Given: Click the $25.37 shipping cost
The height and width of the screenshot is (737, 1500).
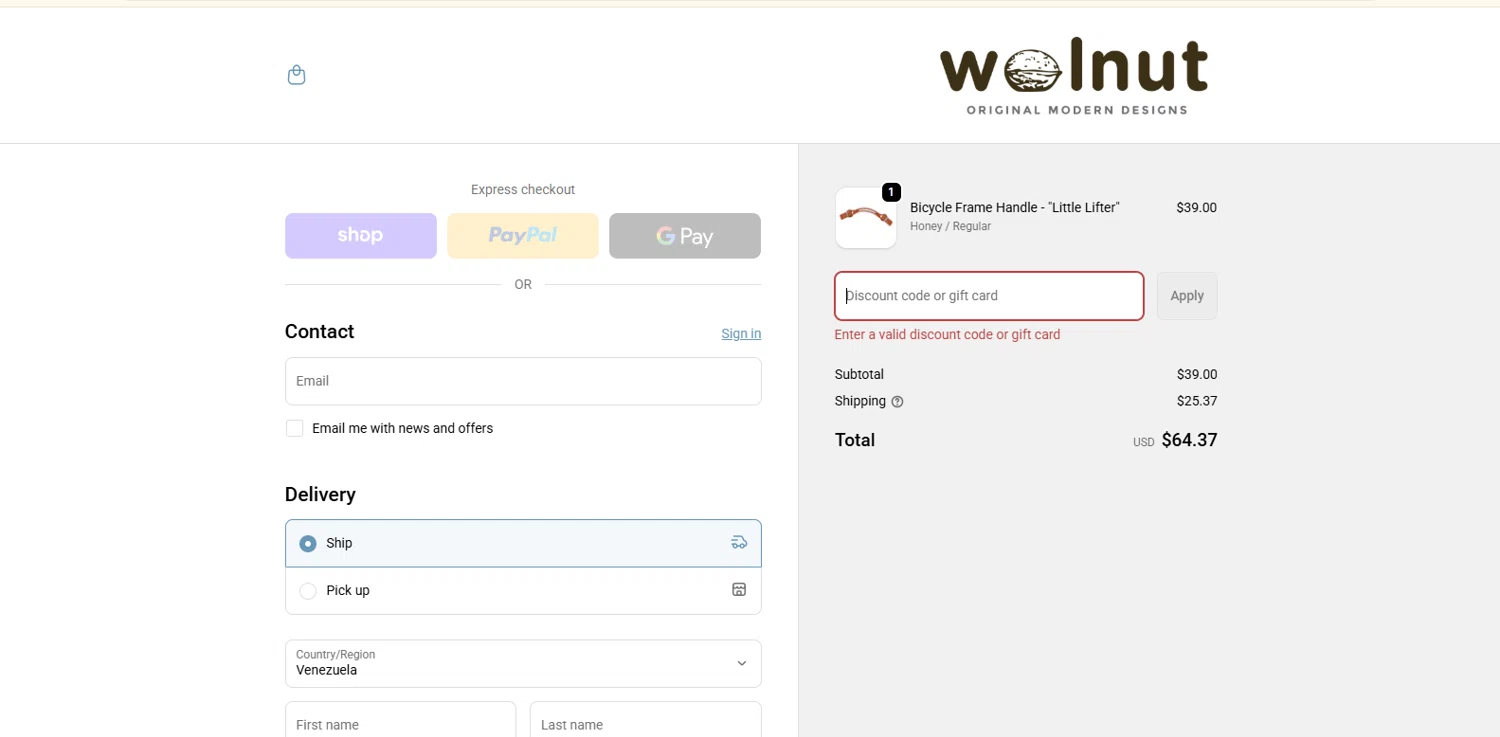Looking at the screenshot, I should tap(1197, 401).
